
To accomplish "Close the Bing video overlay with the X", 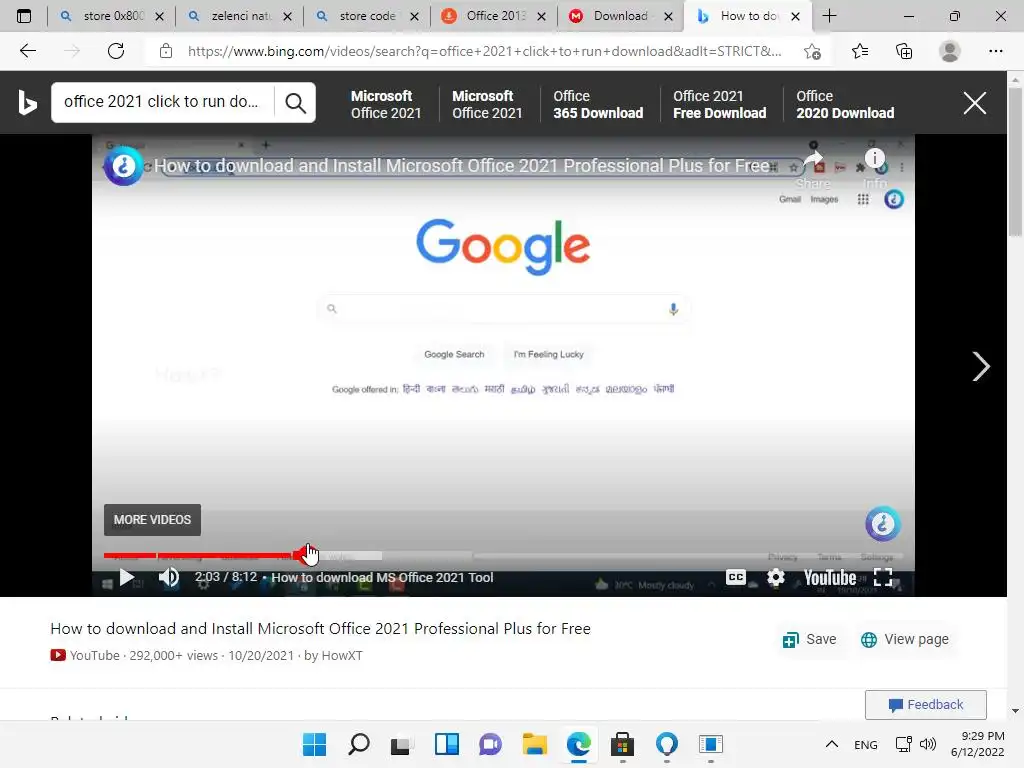I will pos(974,103).
